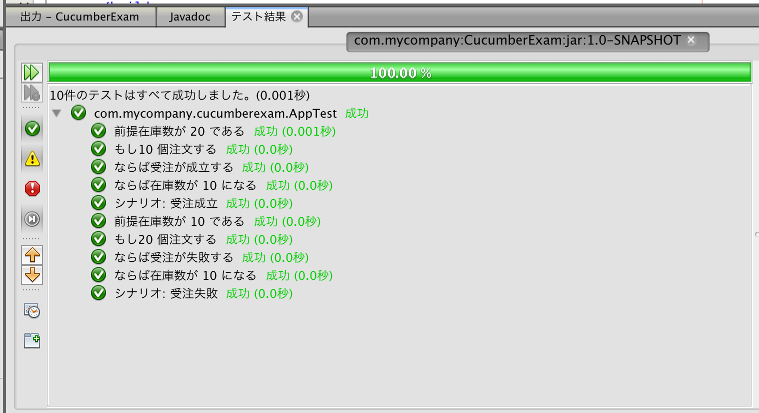Image resolution: width=759 pixels, height=413 pixels.
Task: Click the bottom sidebar icon with green plus
Action: tap(32, 341)
